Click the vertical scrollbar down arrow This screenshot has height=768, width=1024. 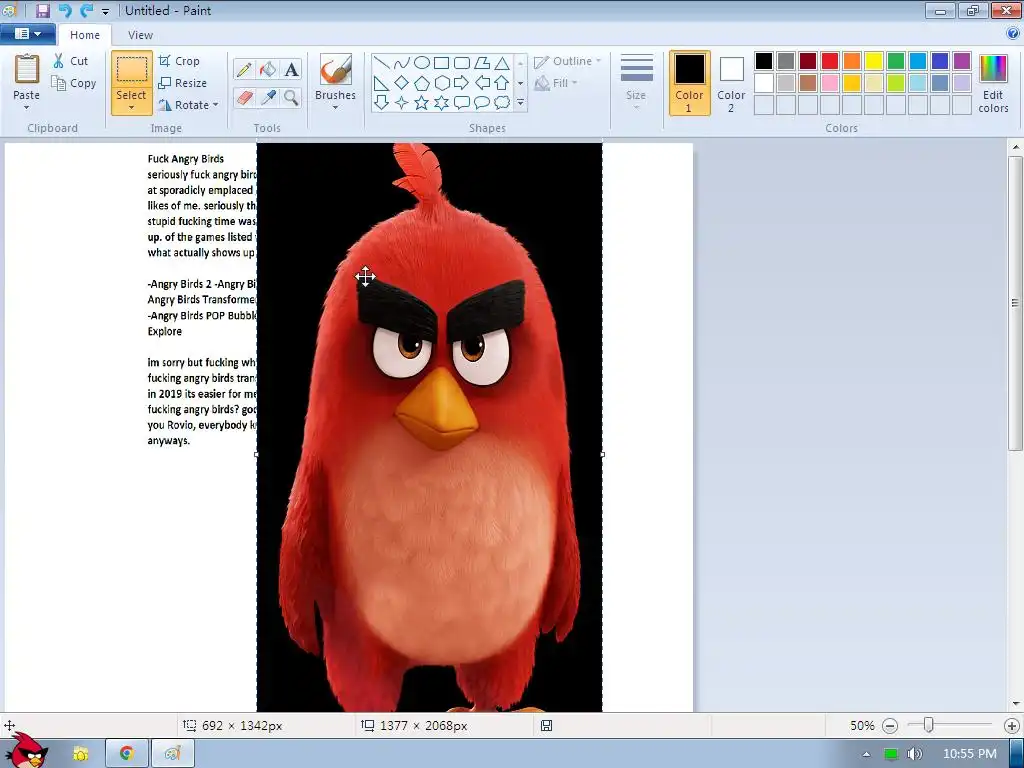pyautogui.click(x=1015, y=703)
